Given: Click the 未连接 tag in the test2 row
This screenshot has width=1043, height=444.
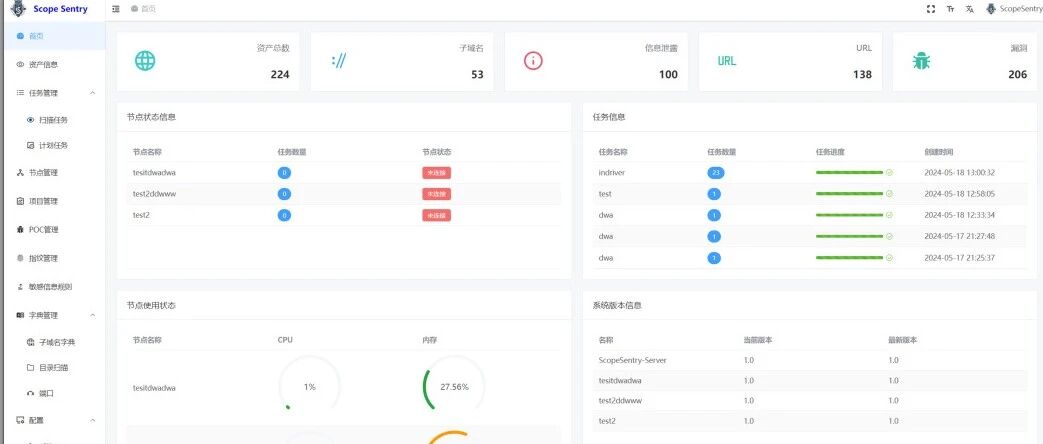Looking at the screenshot, I should click(436, 215).
